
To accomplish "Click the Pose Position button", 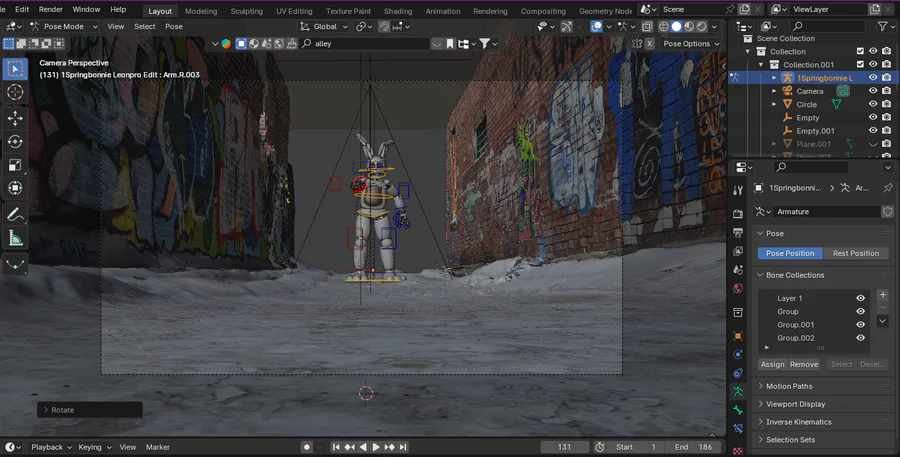I will tap(790, 253).
